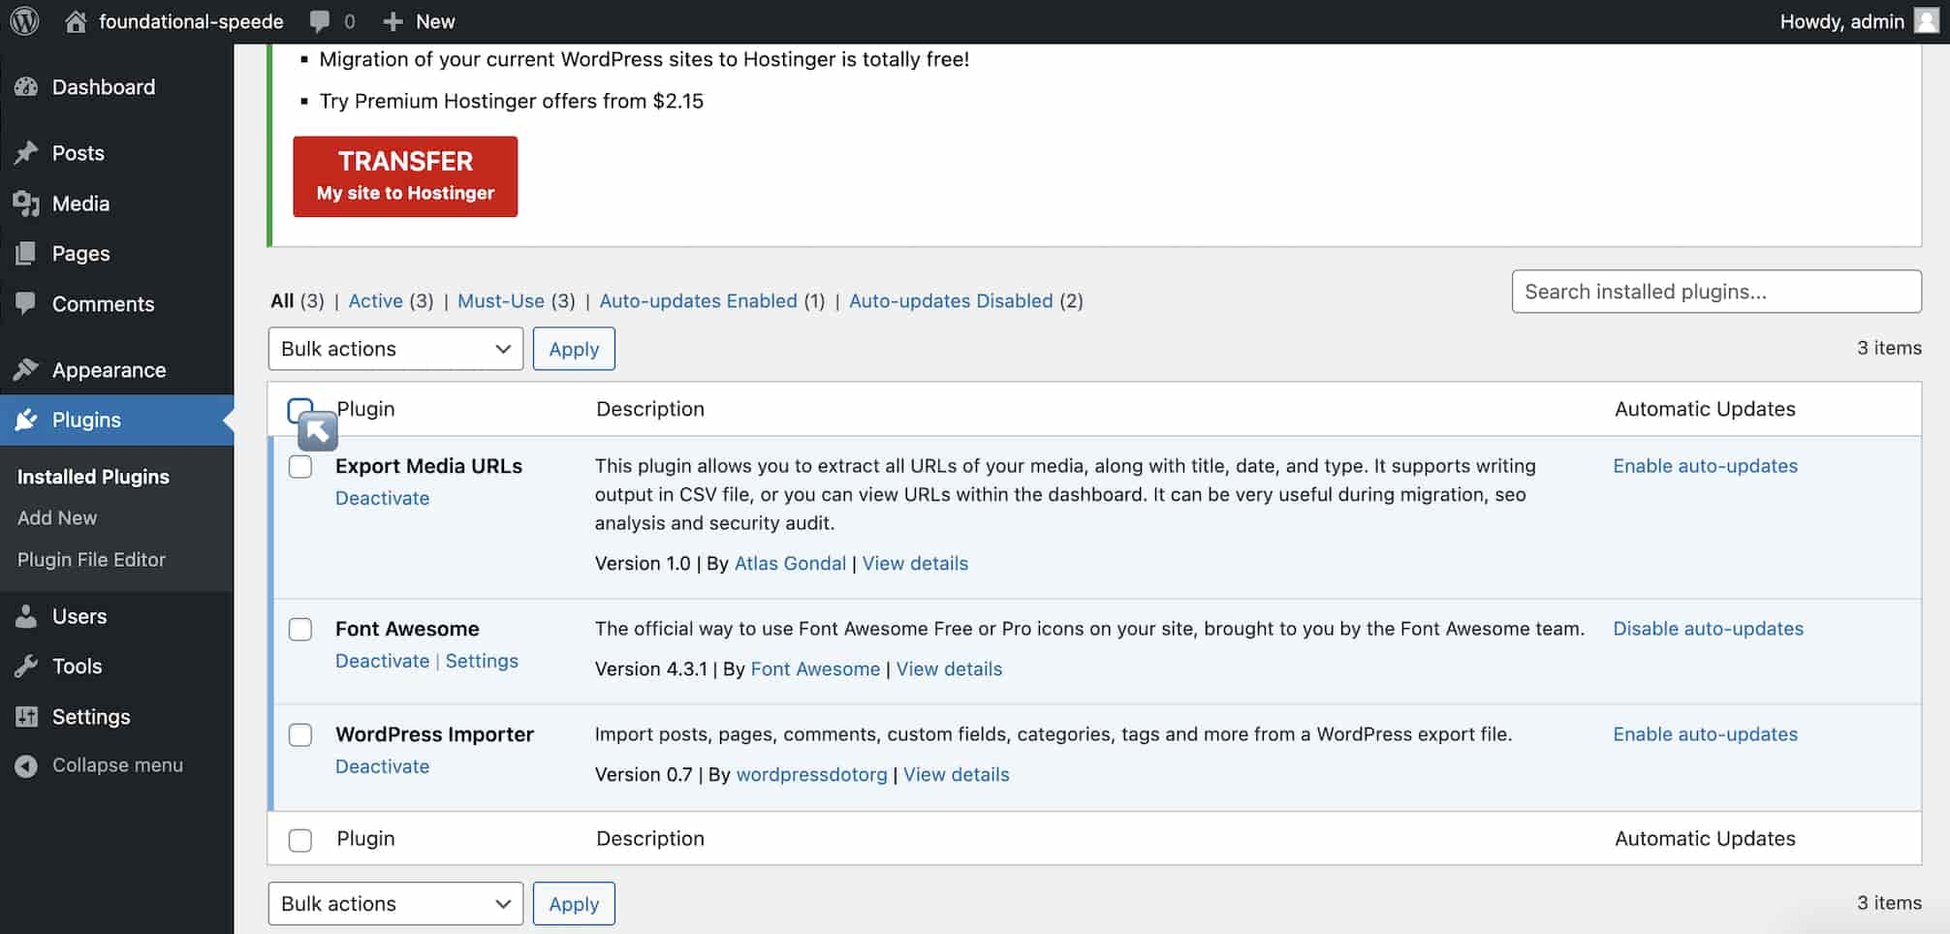Open the WordPress logo menu

[x=22, y=20]
